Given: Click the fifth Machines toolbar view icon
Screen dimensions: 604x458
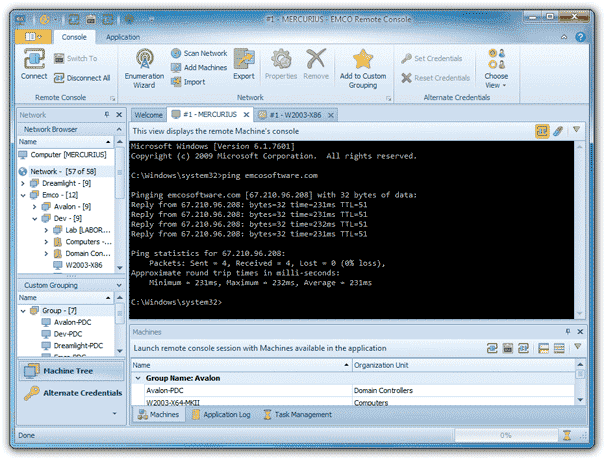Looking at the screenshot, I should tap(559, 348).
